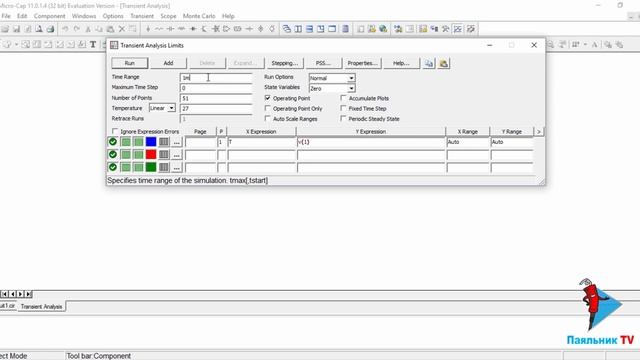This screenshot has height=360, width=640.
Task: Open the Transient menu
Action: [142, 16]
